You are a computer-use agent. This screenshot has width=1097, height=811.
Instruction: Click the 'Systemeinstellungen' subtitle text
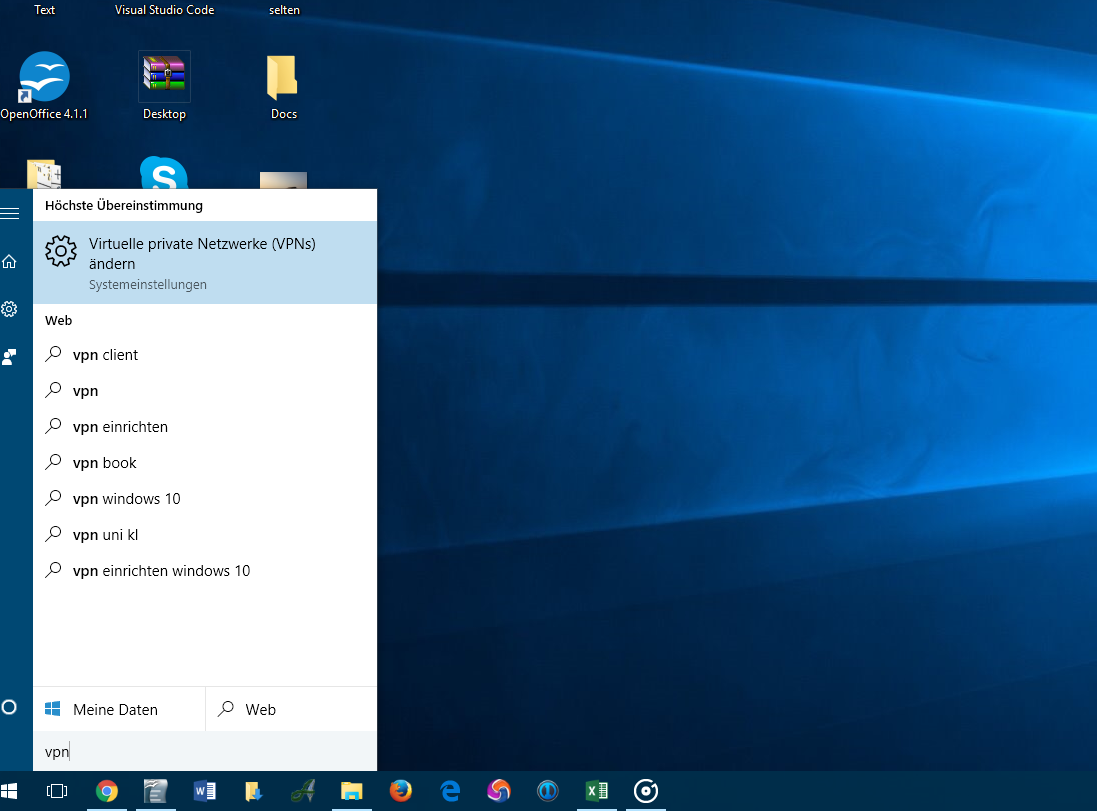148,285
